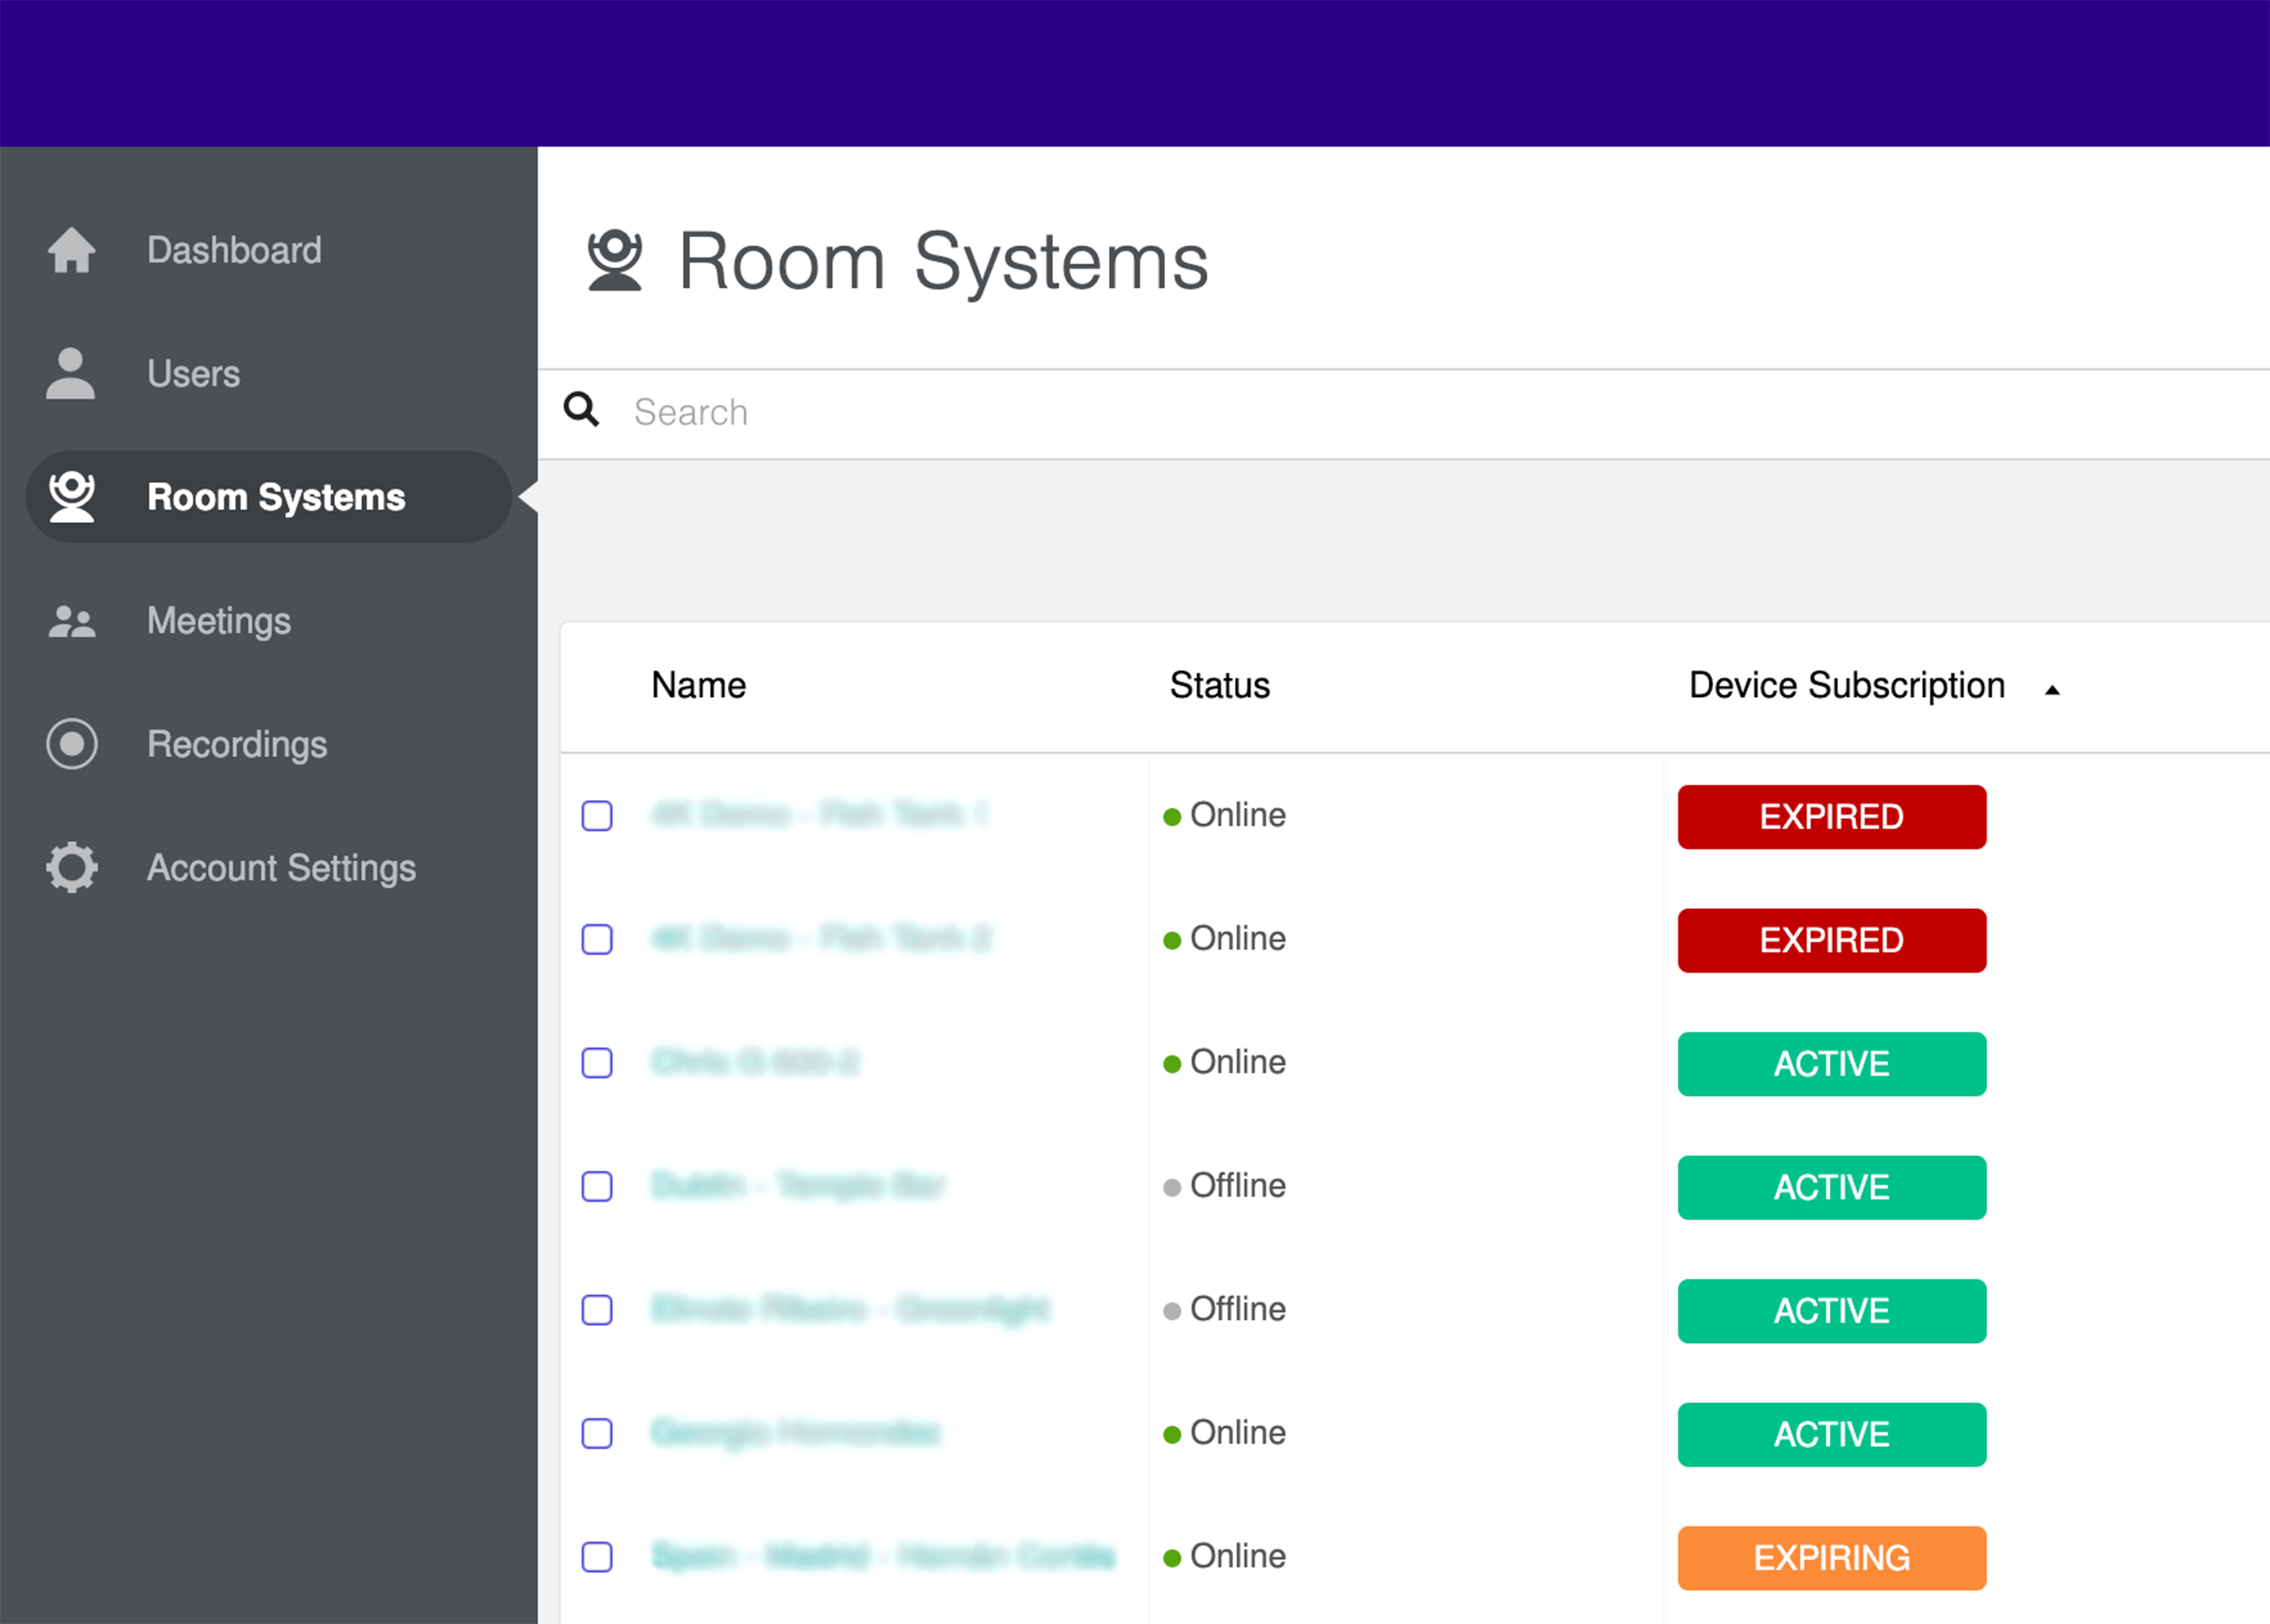
Task: Click the search magnifier icon
Action: coord(583,410)
